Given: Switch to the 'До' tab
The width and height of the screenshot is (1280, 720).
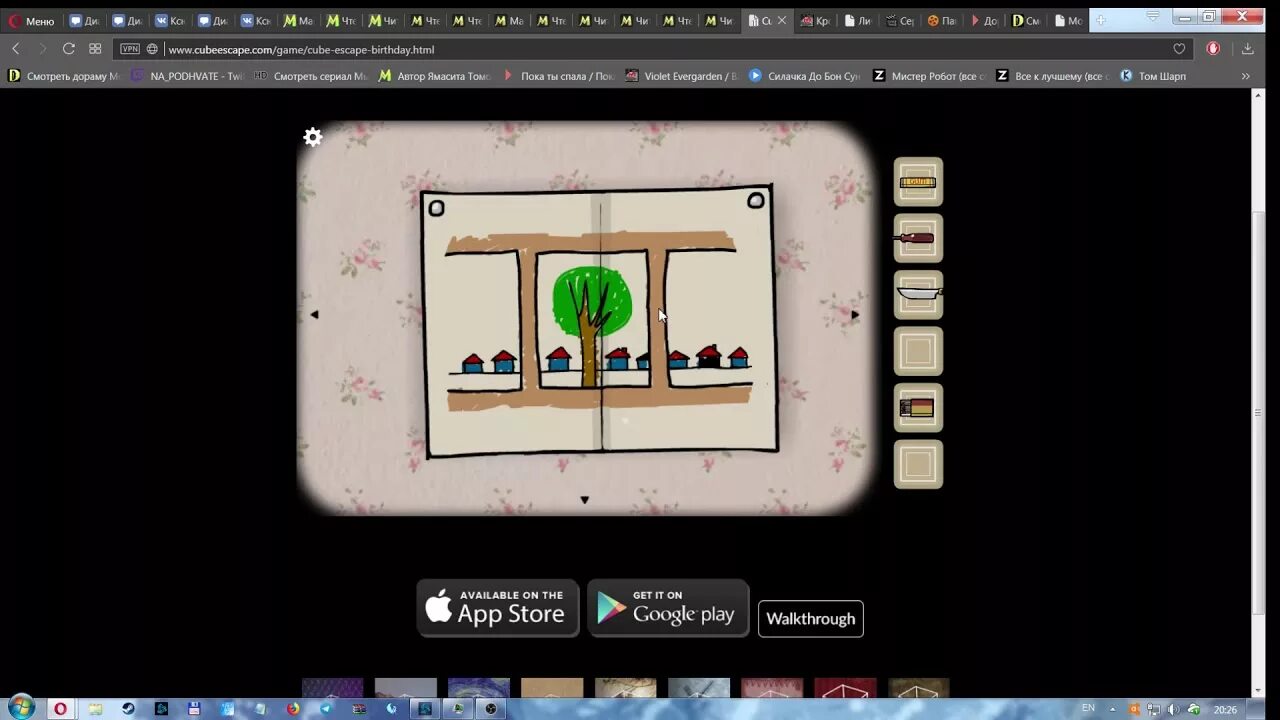Looking at the screenshot, I should tap(983, 21).
